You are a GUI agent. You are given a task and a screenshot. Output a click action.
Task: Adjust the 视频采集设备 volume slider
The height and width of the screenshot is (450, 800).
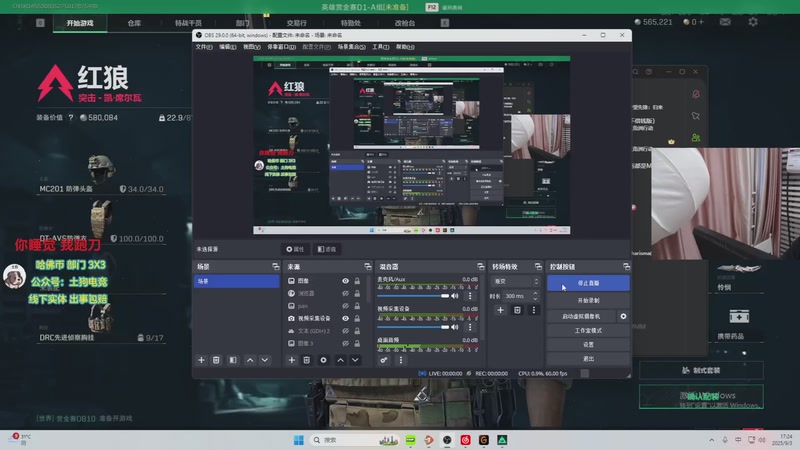(413, 327)
